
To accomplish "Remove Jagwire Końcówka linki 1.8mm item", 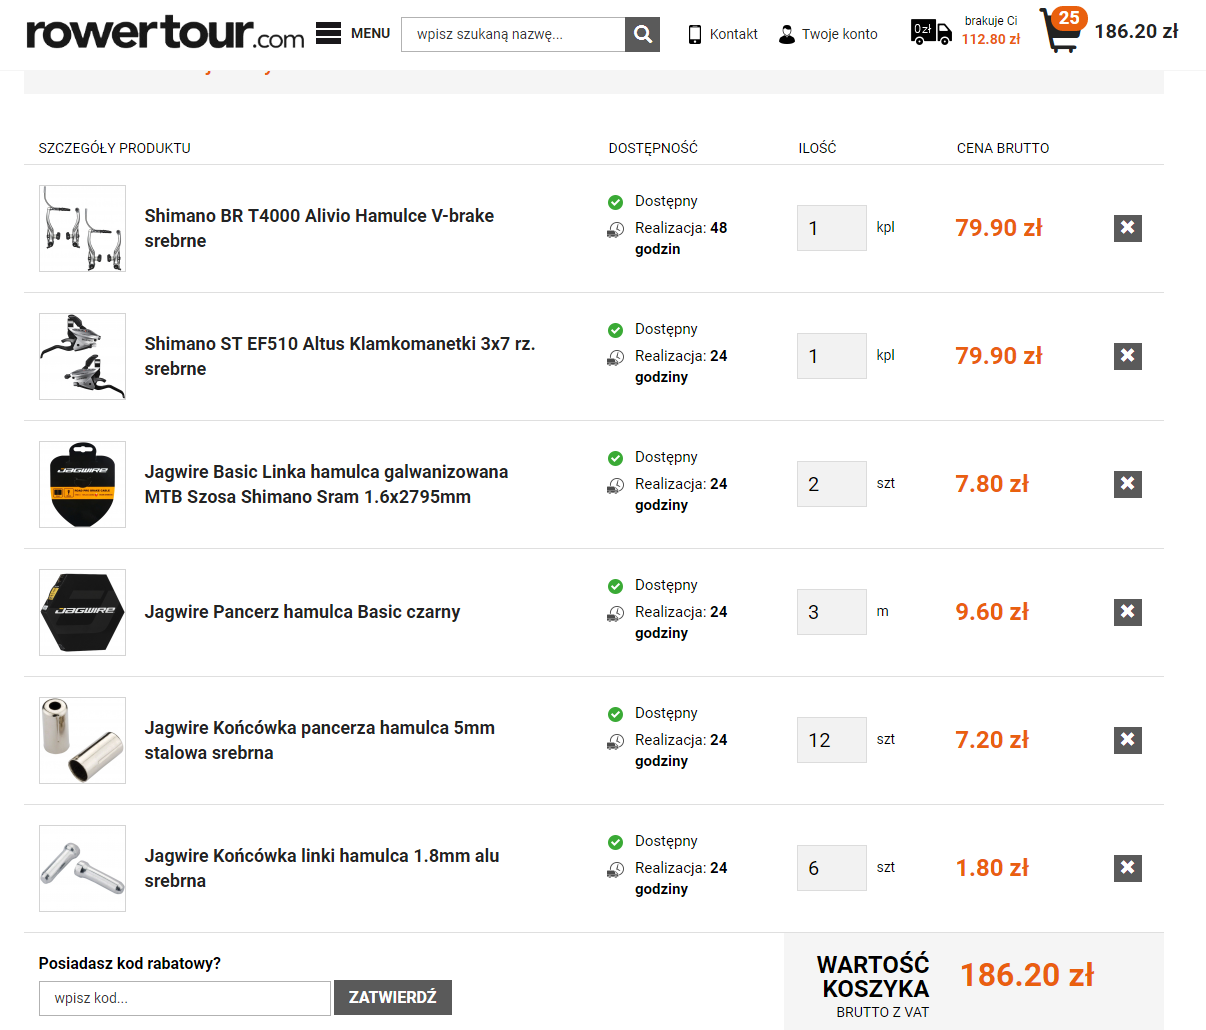I will (x=1127, y=868).
